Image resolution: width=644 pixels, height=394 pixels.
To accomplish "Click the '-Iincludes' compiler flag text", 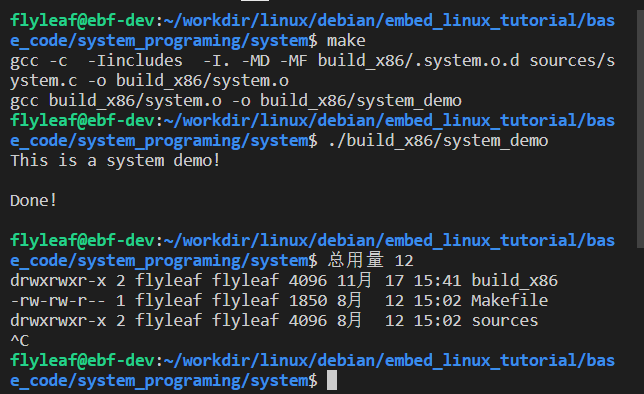I will (x=135, y=61).
